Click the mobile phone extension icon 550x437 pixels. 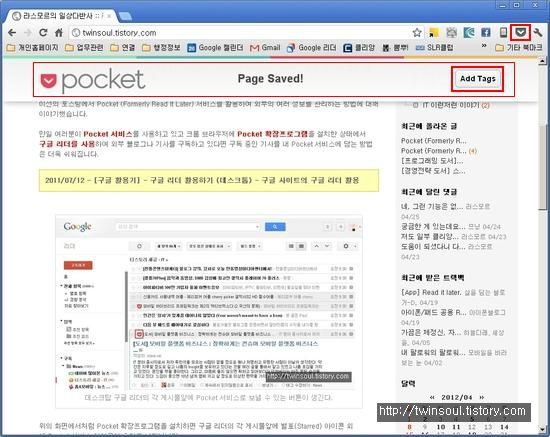click(x=503, y=33)
